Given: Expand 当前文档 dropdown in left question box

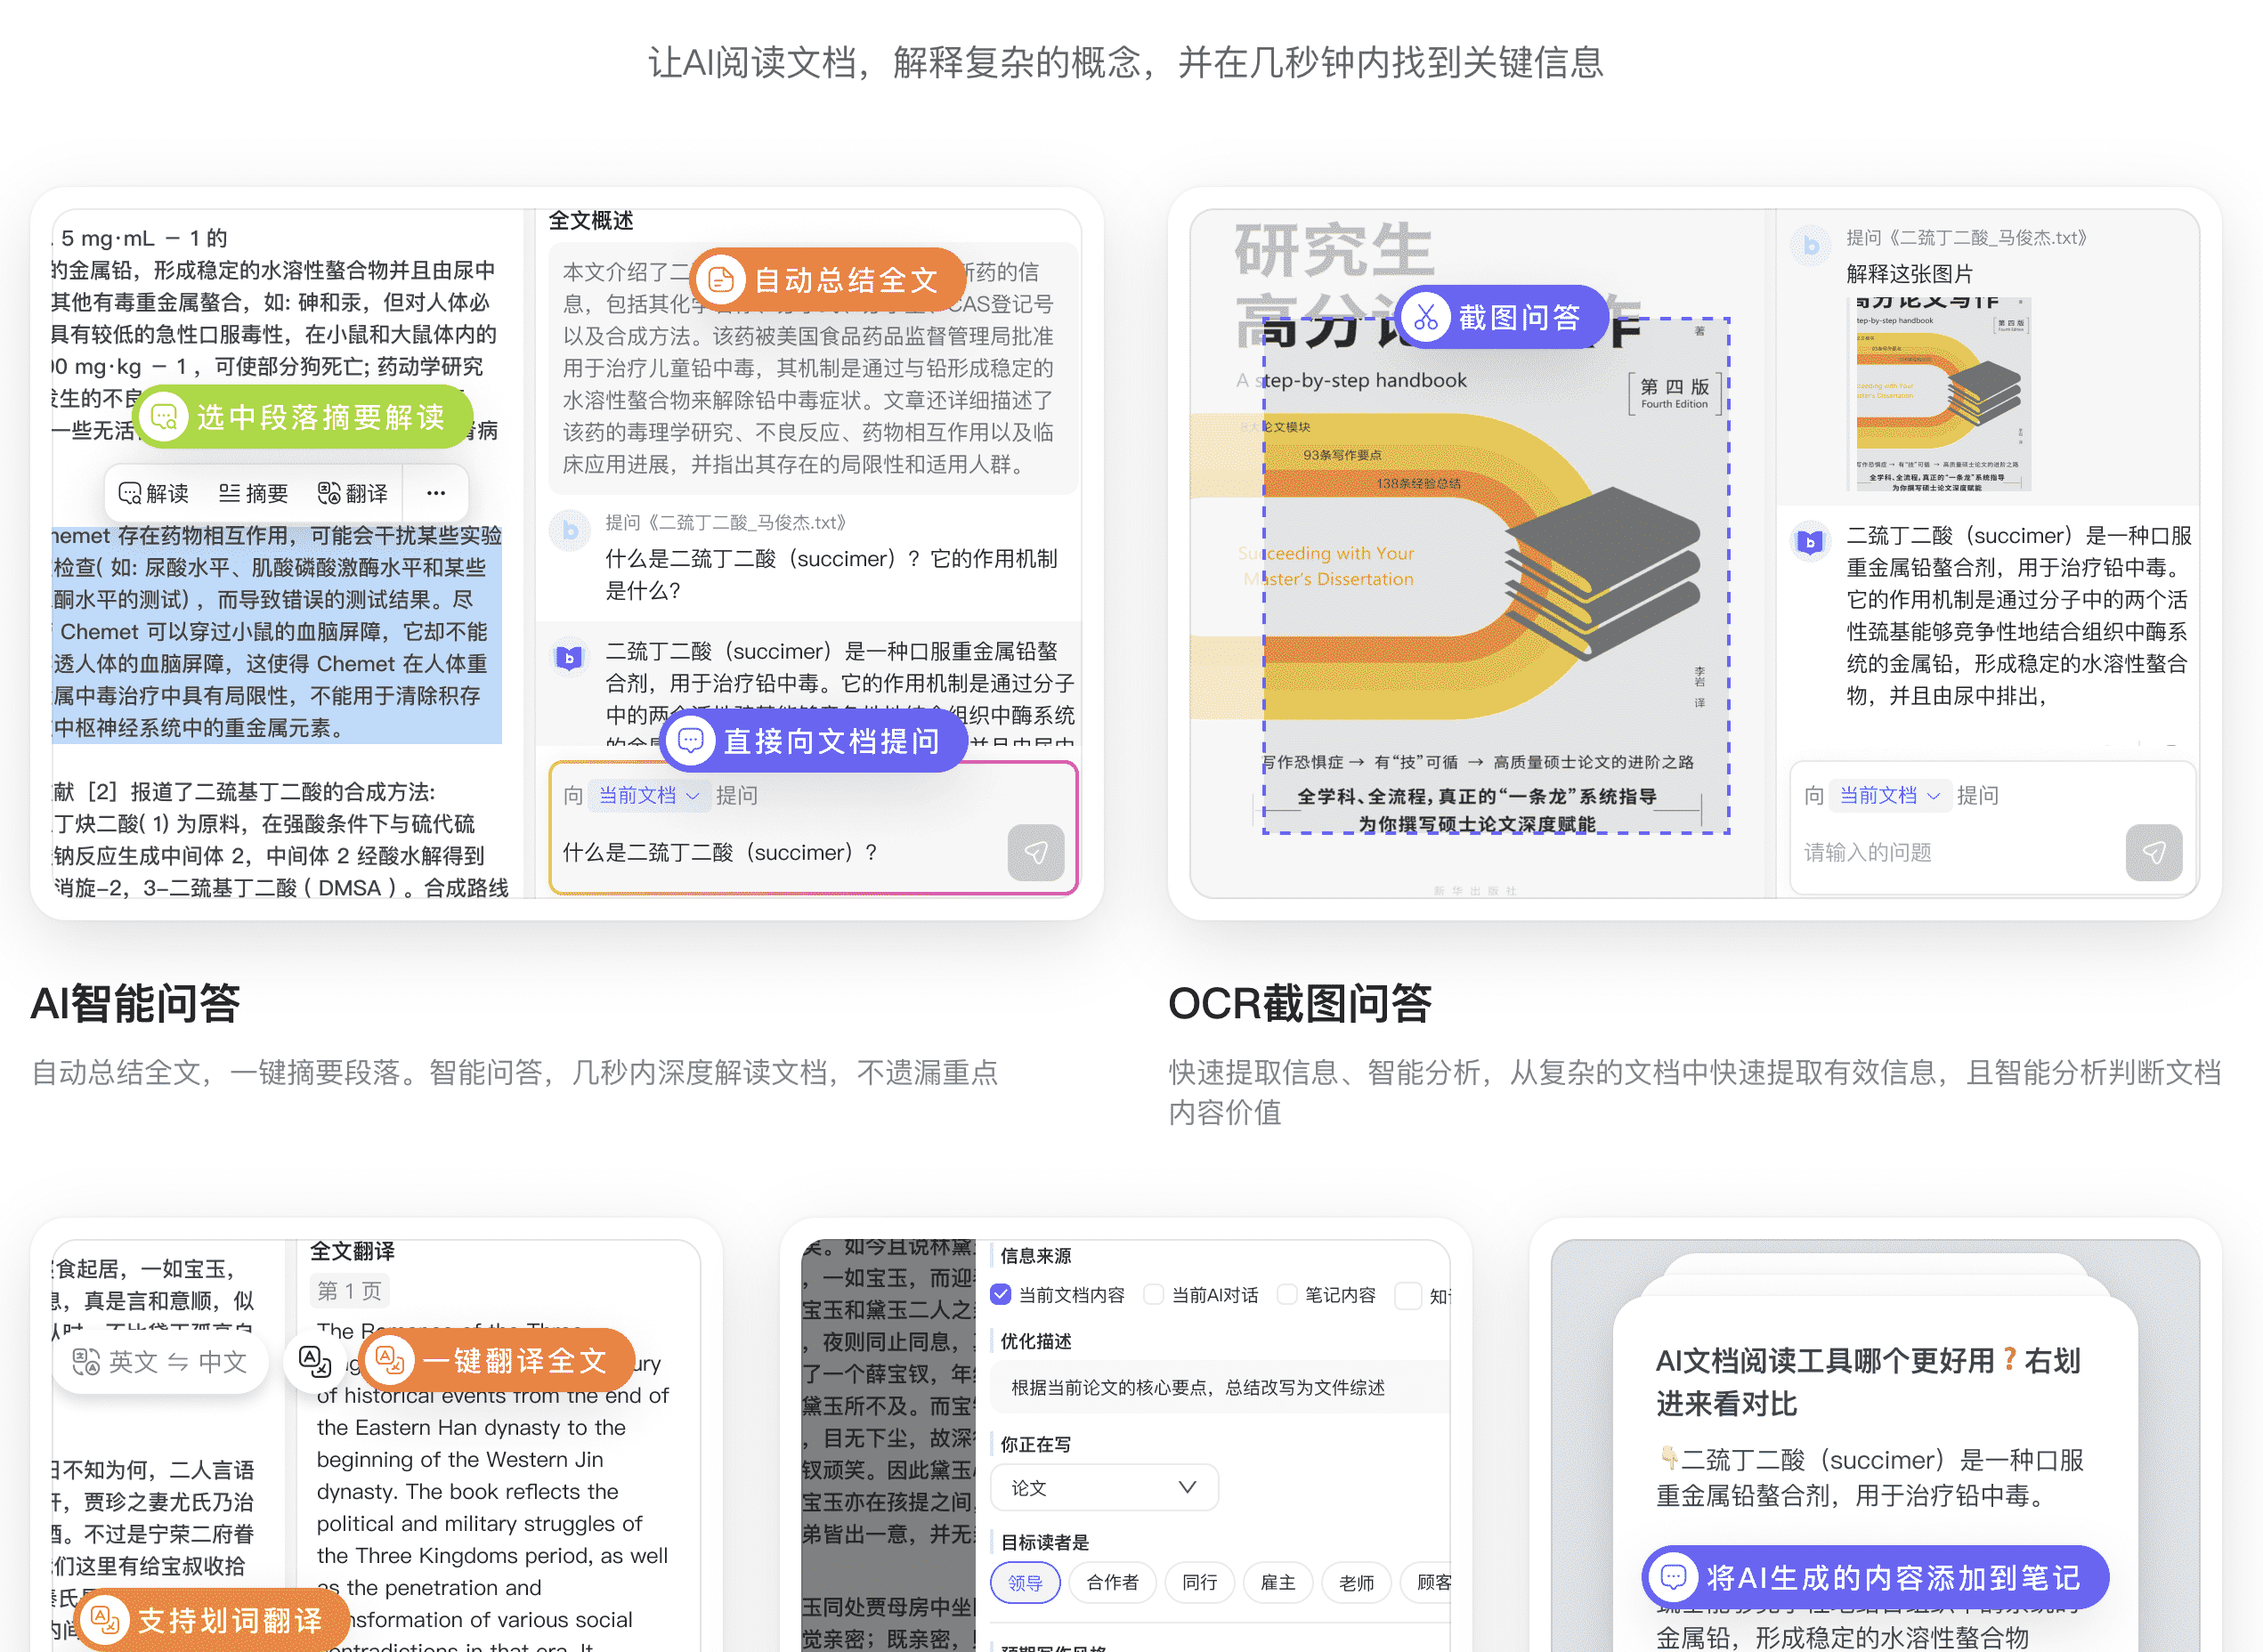Looking at the screenshot, I should (649, 796).
